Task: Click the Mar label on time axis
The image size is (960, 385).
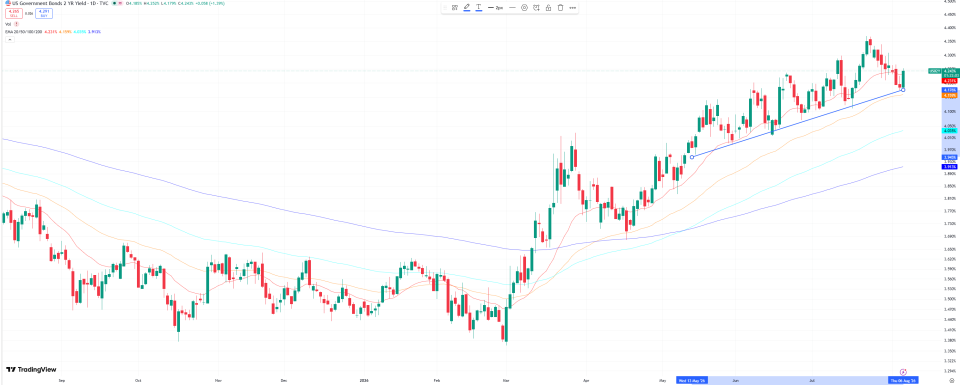Action: [505, 381]
